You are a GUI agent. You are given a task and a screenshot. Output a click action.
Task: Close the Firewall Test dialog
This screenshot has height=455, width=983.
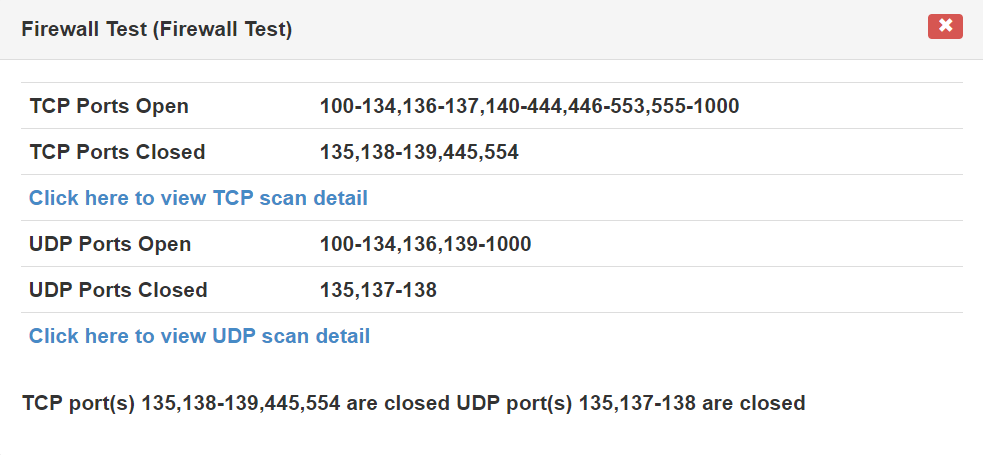point(945,27)
